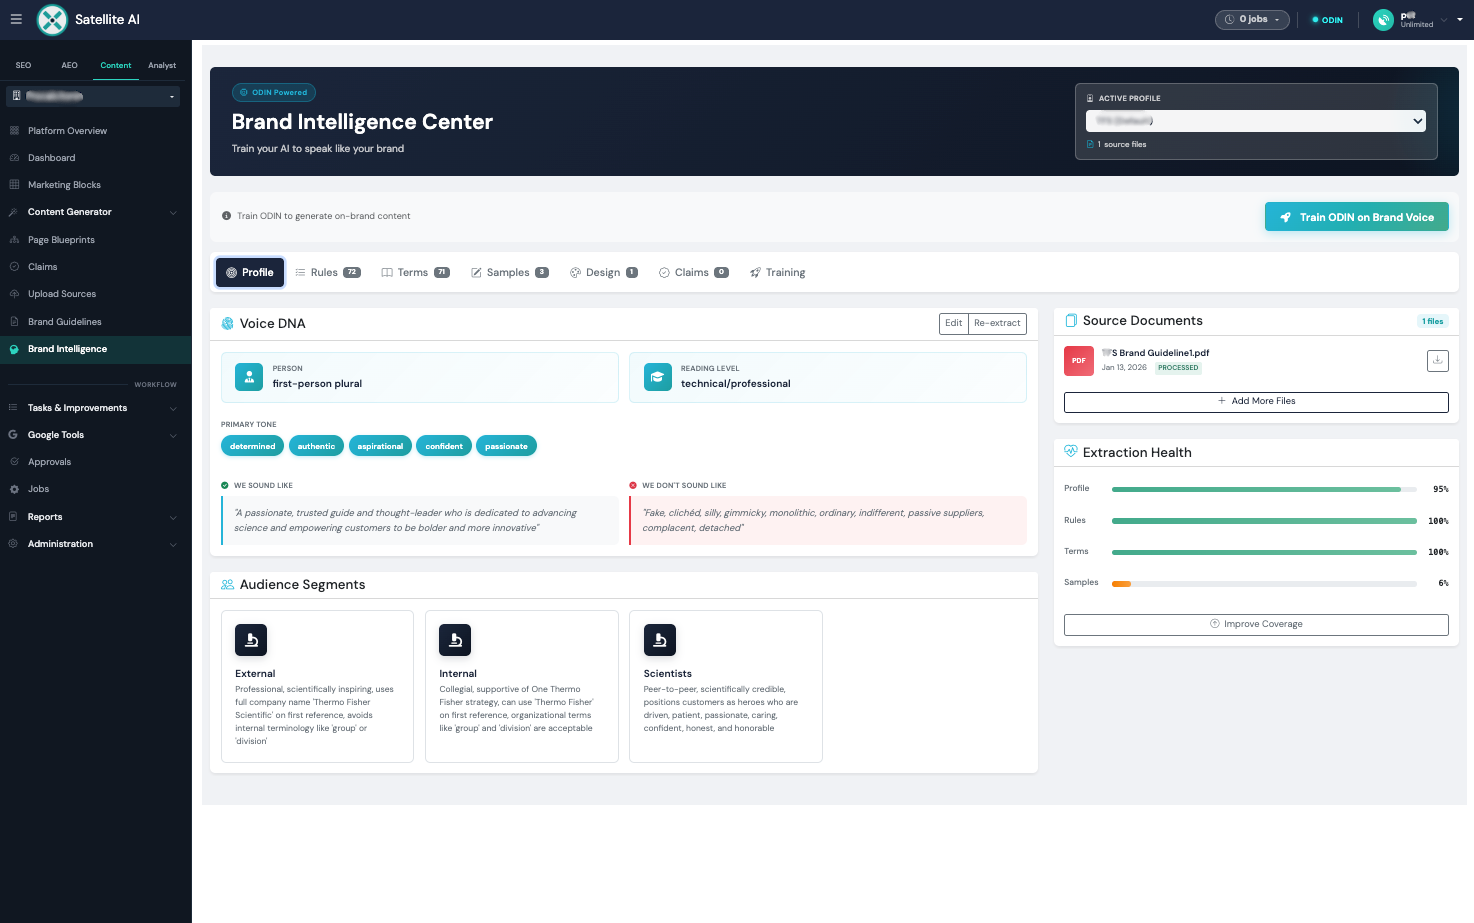This screenshot has height=923, width=1474.
Task: Open the Terms tab
Action: click(415, 272)
